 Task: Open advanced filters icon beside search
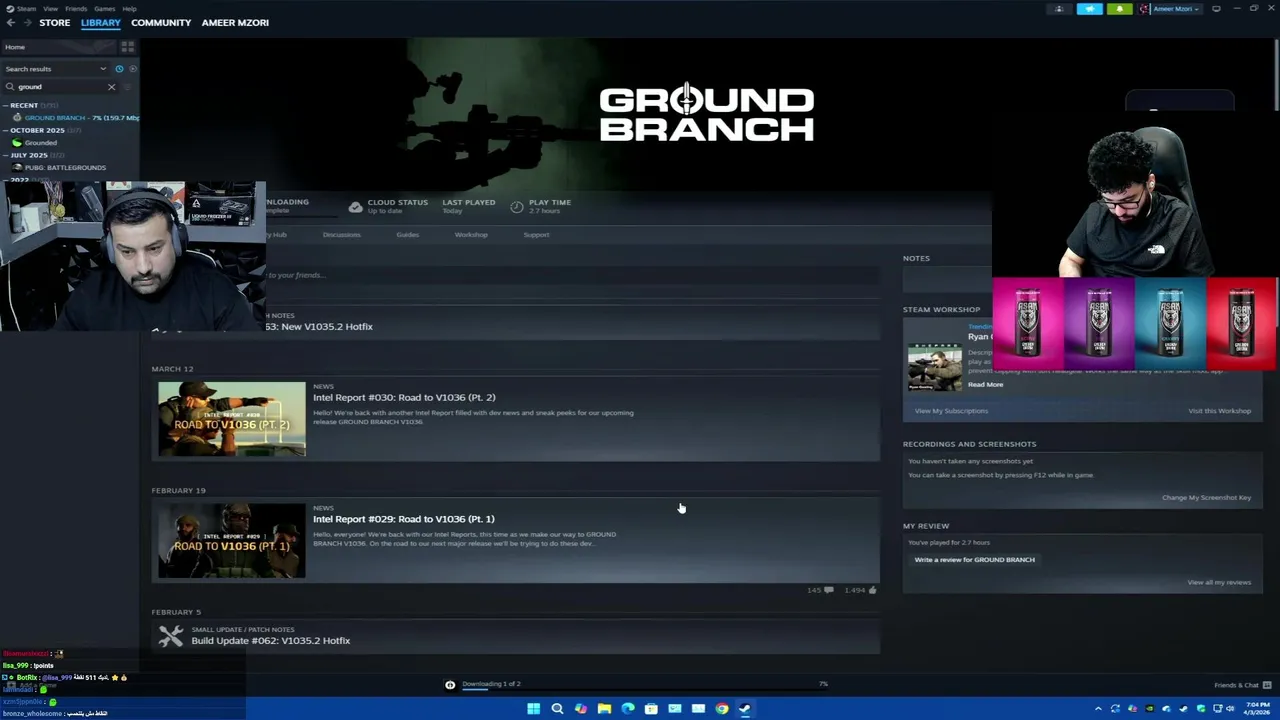coord(128,87)
